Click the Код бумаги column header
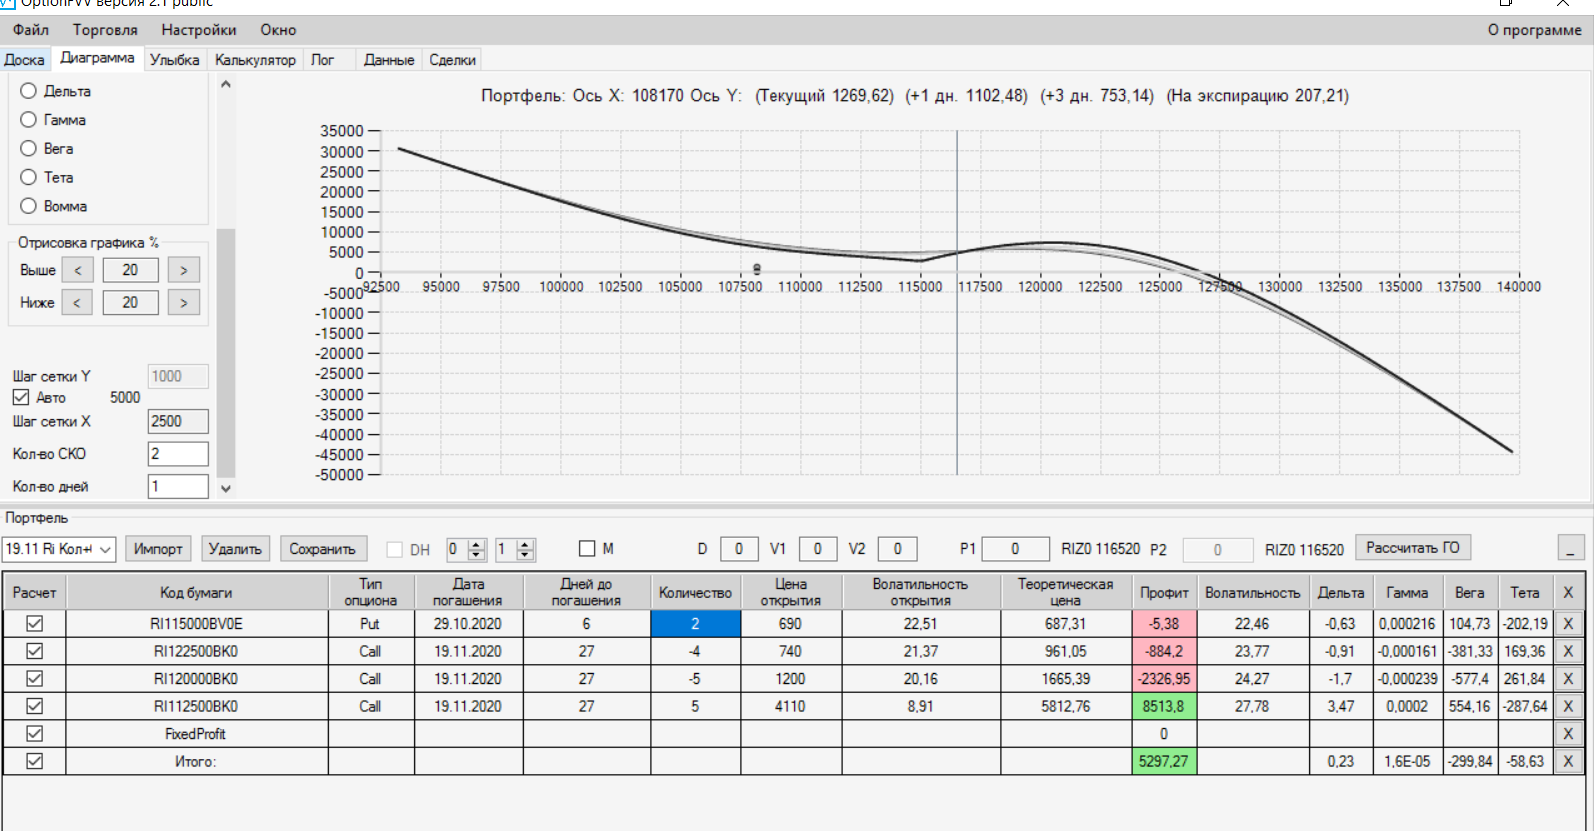The width and height of the screenshot is (1594, 831). click(196, 593)
